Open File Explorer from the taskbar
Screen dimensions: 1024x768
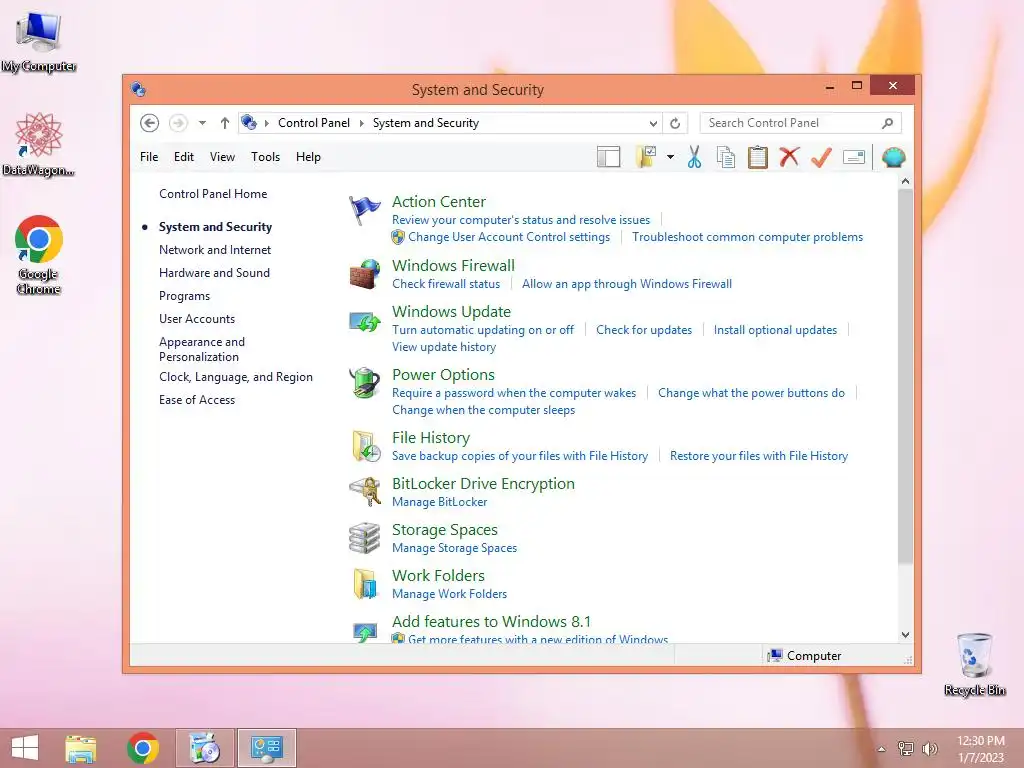[x=81, y=748]
